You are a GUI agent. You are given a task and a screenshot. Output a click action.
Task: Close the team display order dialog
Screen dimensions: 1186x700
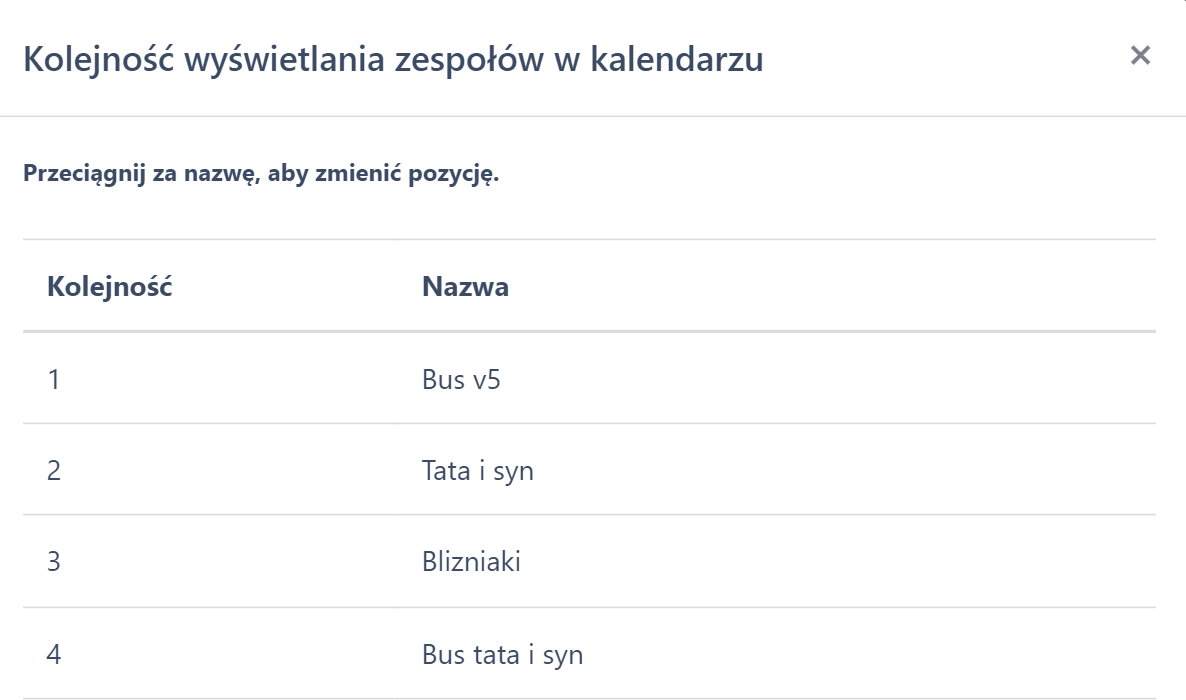click(x=1140, y=56)
